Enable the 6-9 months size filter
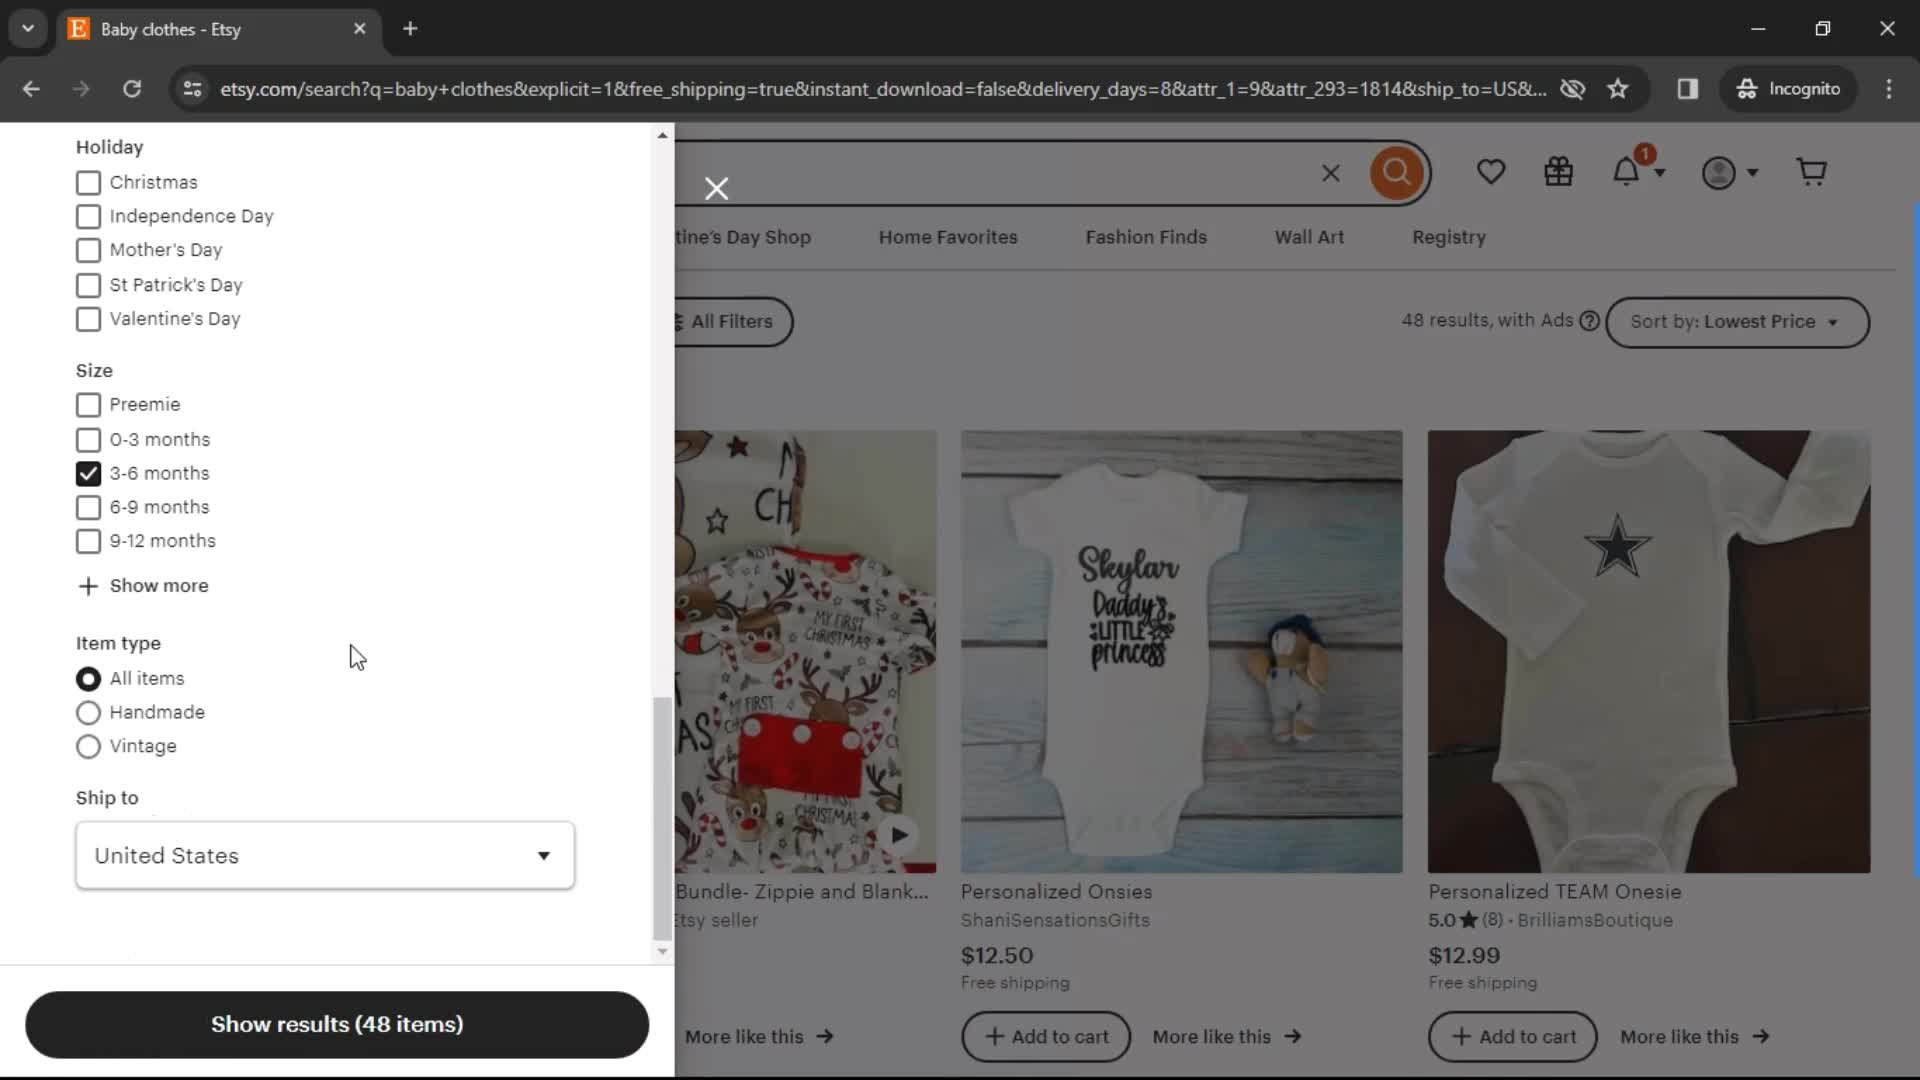The height and width of the screenshot is (1080, 1920). pos(88,506)
